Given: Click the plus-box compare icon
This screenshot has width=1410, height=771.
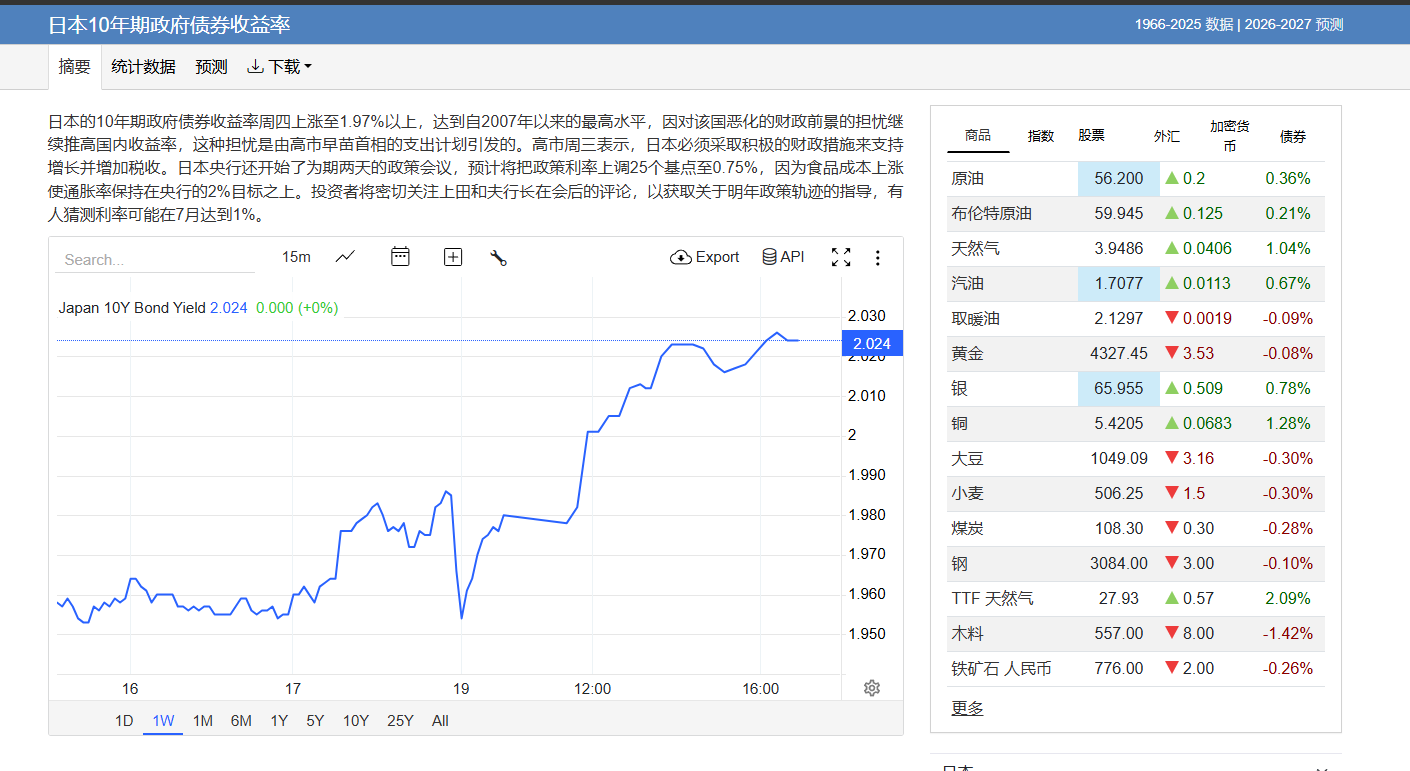Looking at the screenshot, I should click(453, 257).
